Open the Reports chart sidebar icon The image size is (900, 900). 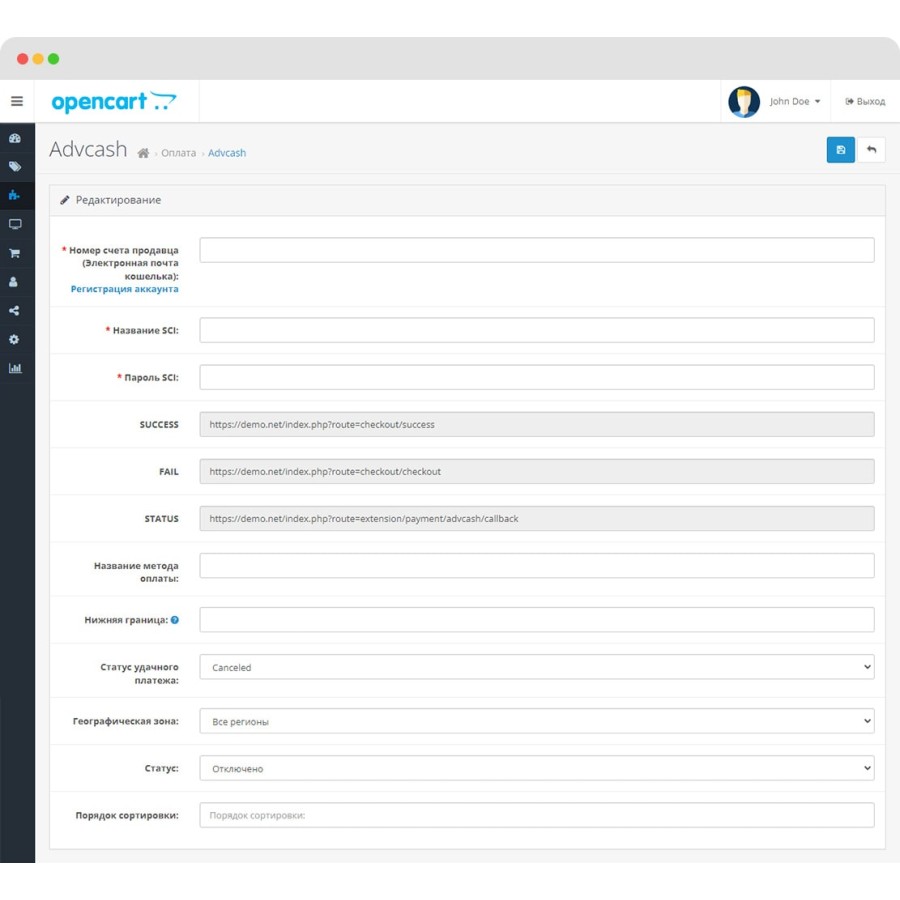15,368
